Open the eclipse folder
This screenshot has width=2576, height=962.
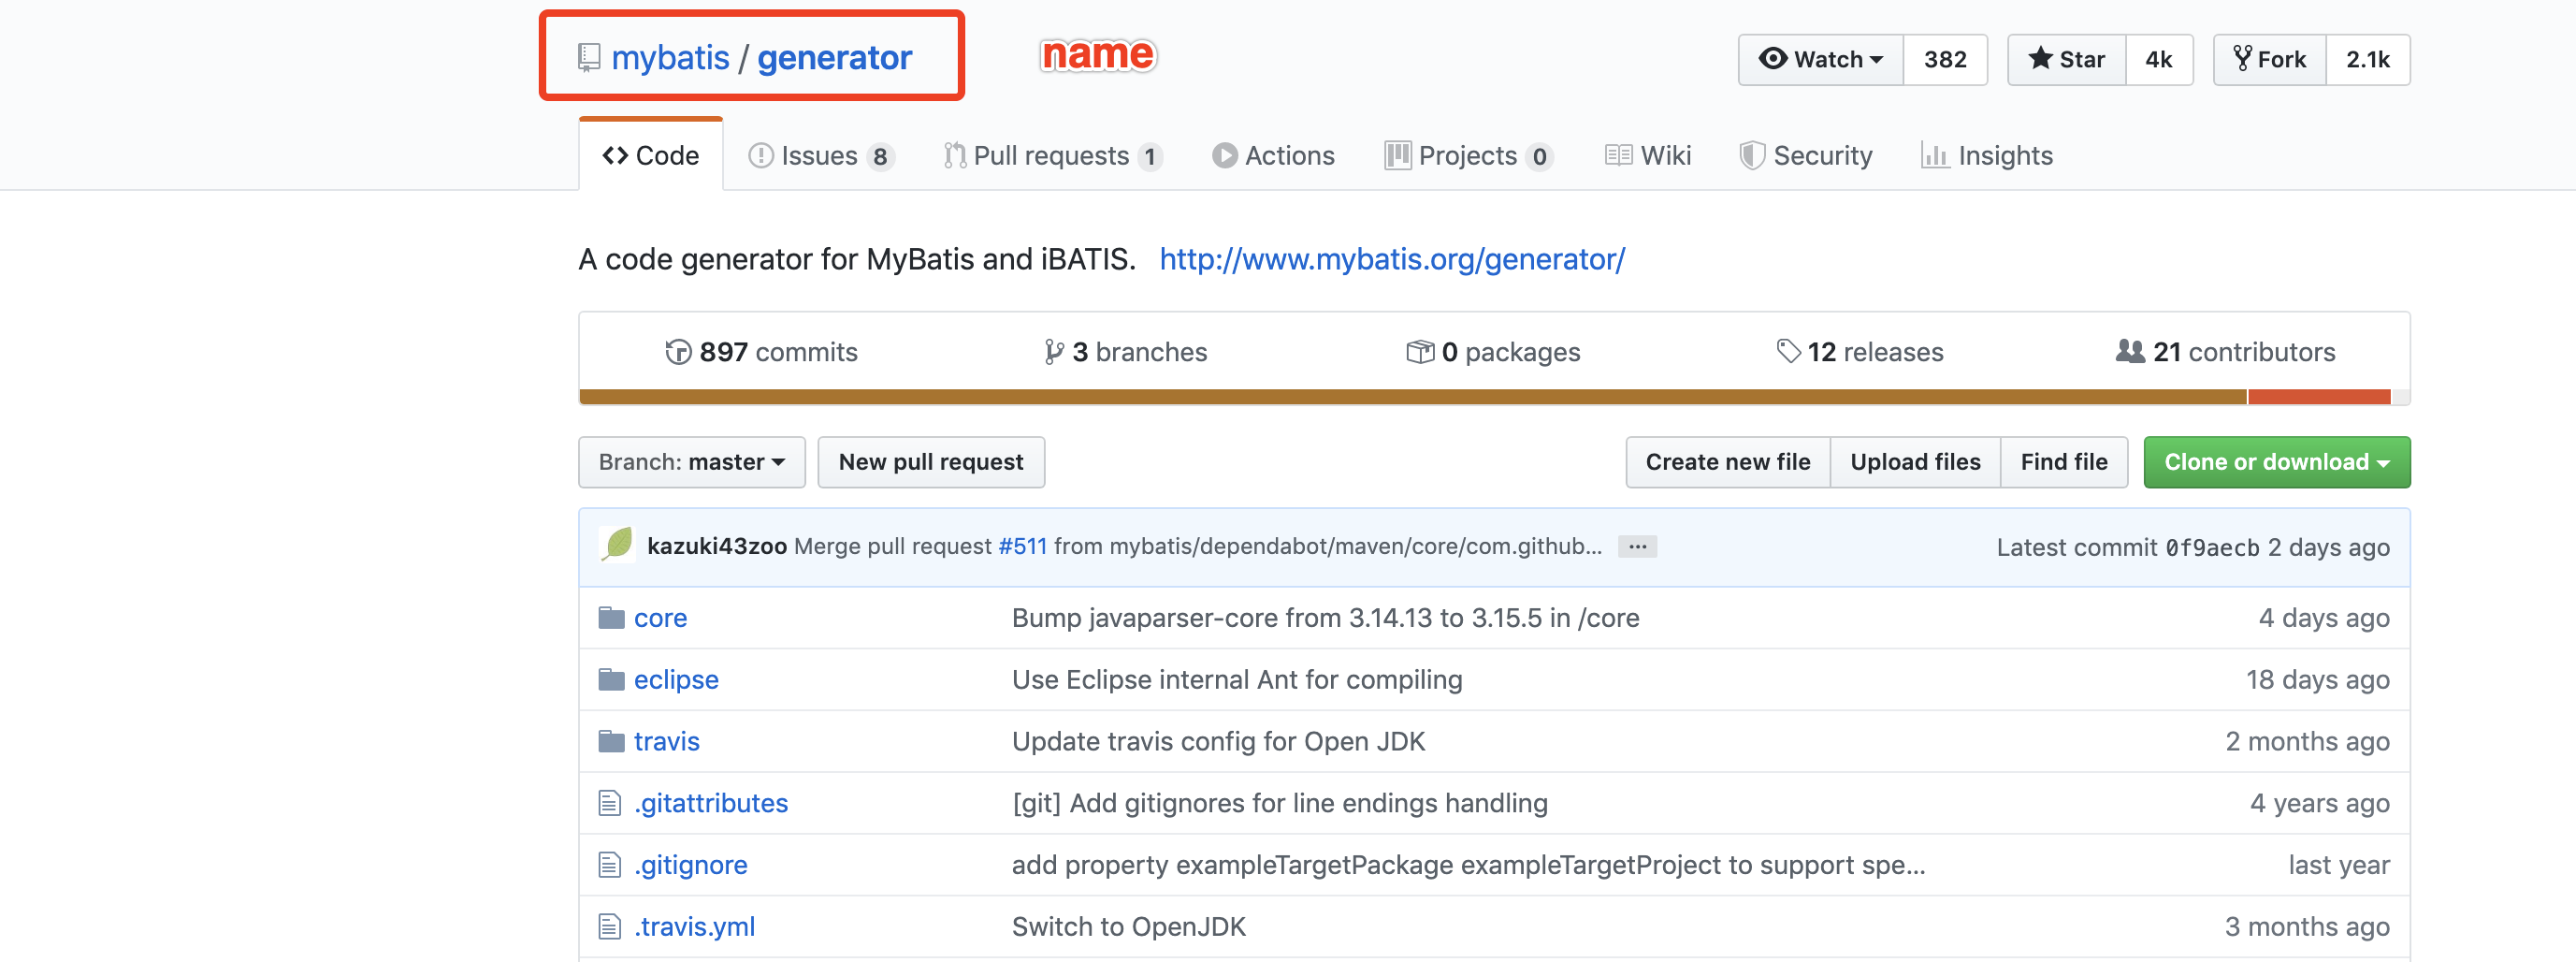click(675, 680)
